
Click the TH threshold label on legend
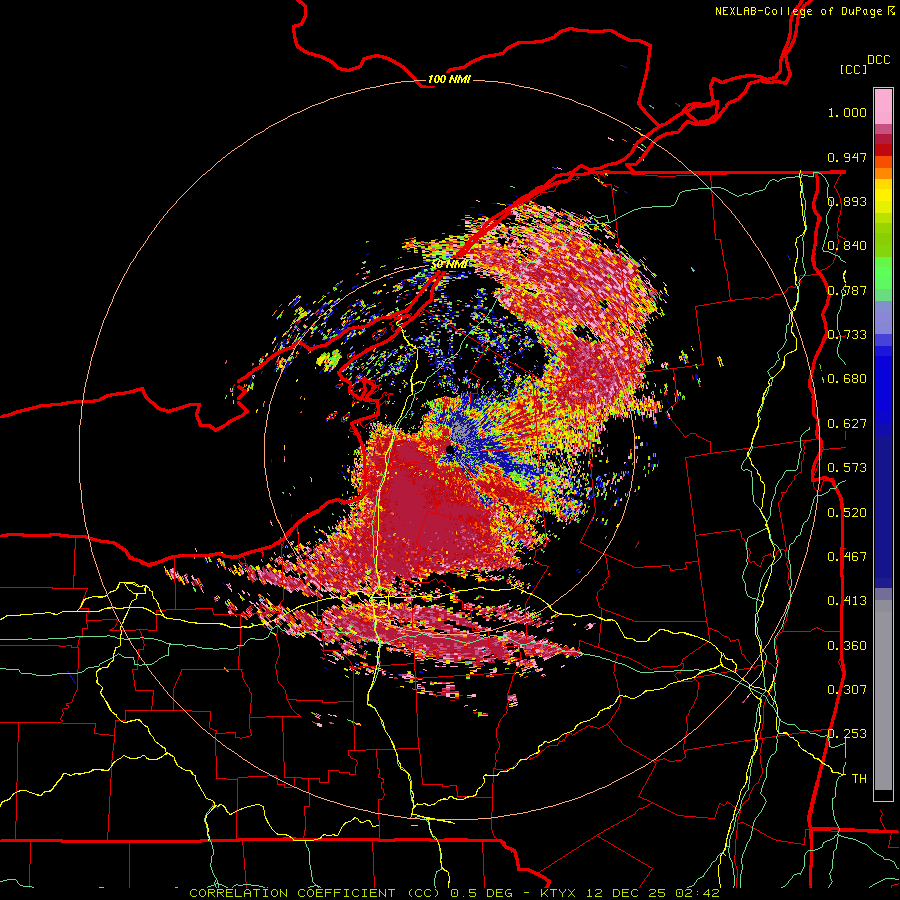tap(859, 779)
